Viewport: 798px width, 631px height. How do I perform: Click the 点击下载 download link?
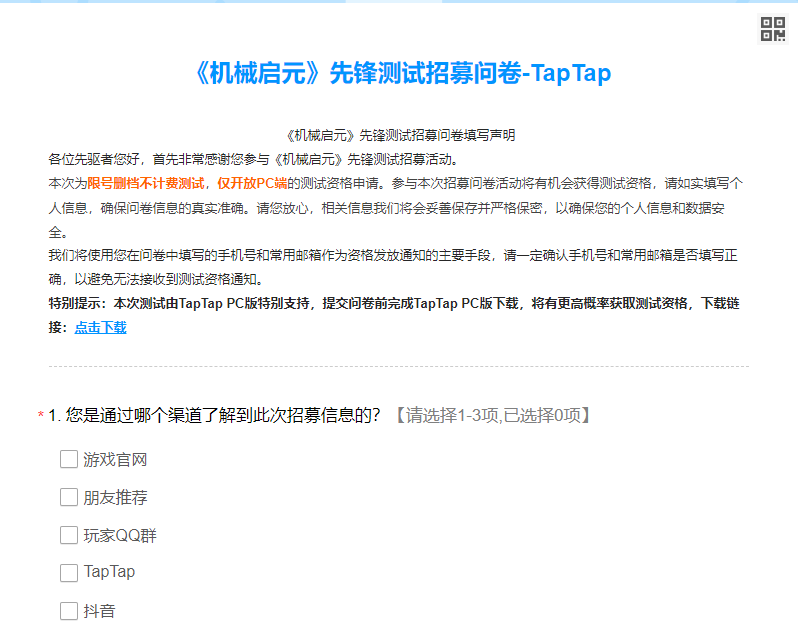[x=100, y=327]
